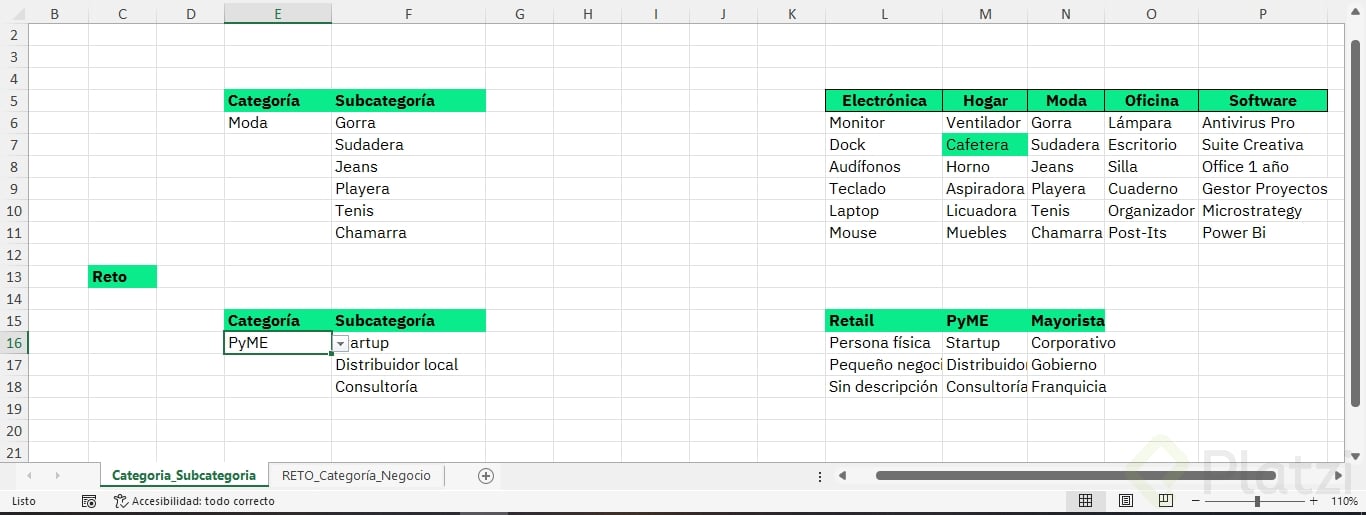Image resolution: width=1366 pixels, height=515 pixels.
Task: Select column F header
Action: (408, 14)
